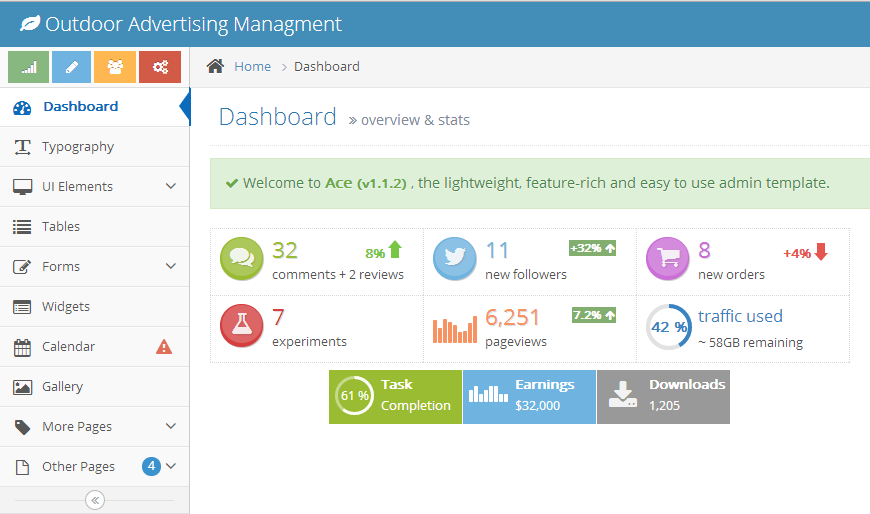Click the Calendar warning triangle icon
The width and height of the screenshot is (870, 514).
[164, 347]
